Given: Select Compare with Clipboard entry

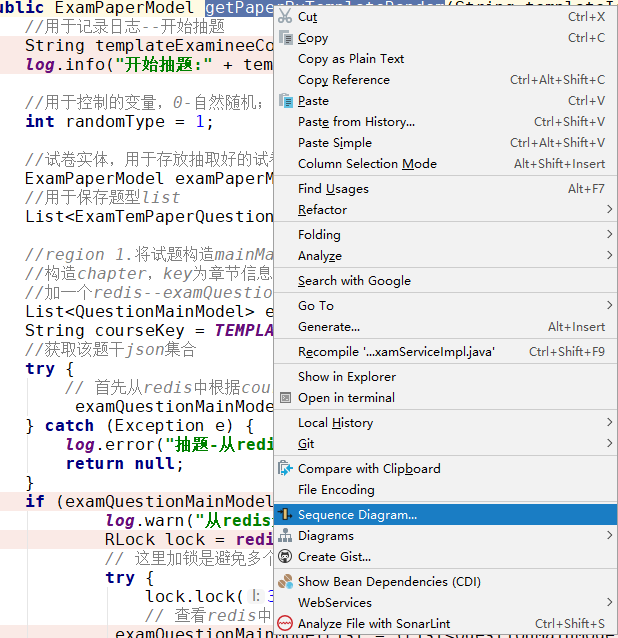Looking at the screenshot, I should click(x=445, y=468).
